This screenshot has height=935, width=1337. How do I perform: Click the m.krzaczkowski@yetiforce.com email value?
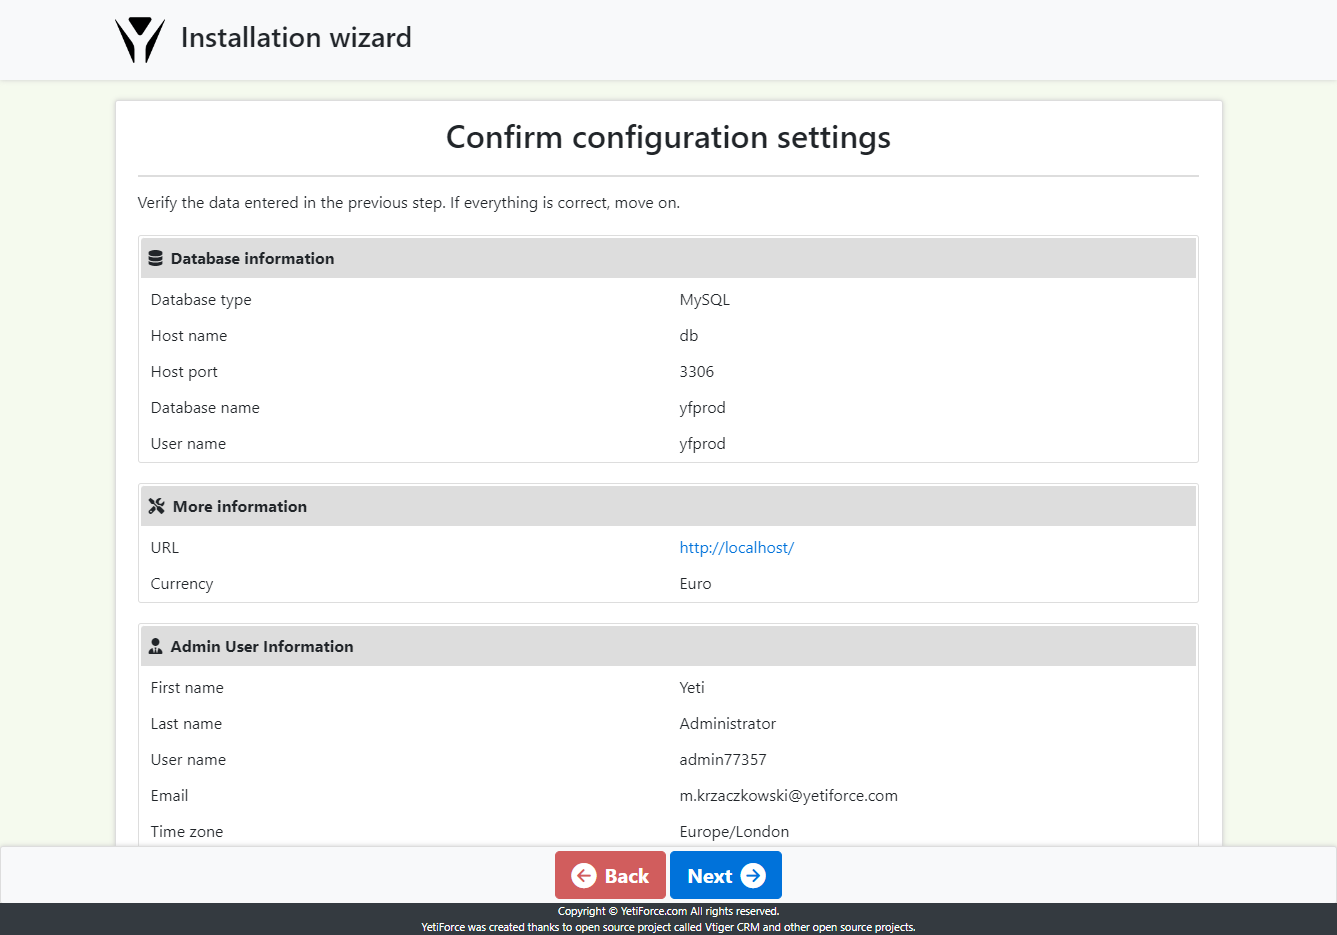788,795
